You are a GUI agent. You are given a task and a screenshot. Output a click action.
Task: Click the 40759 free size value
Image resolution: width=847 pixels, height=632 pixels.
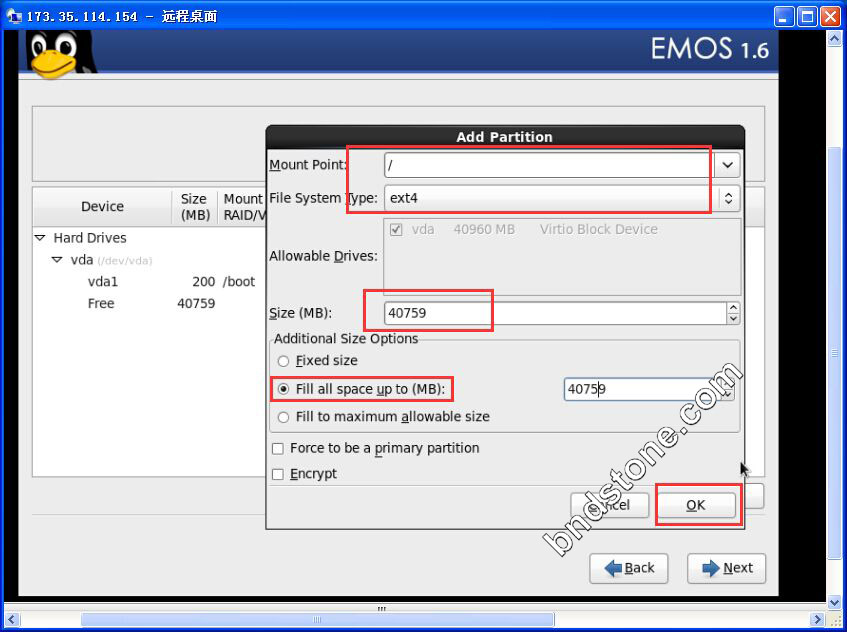[x=196, y=304]
